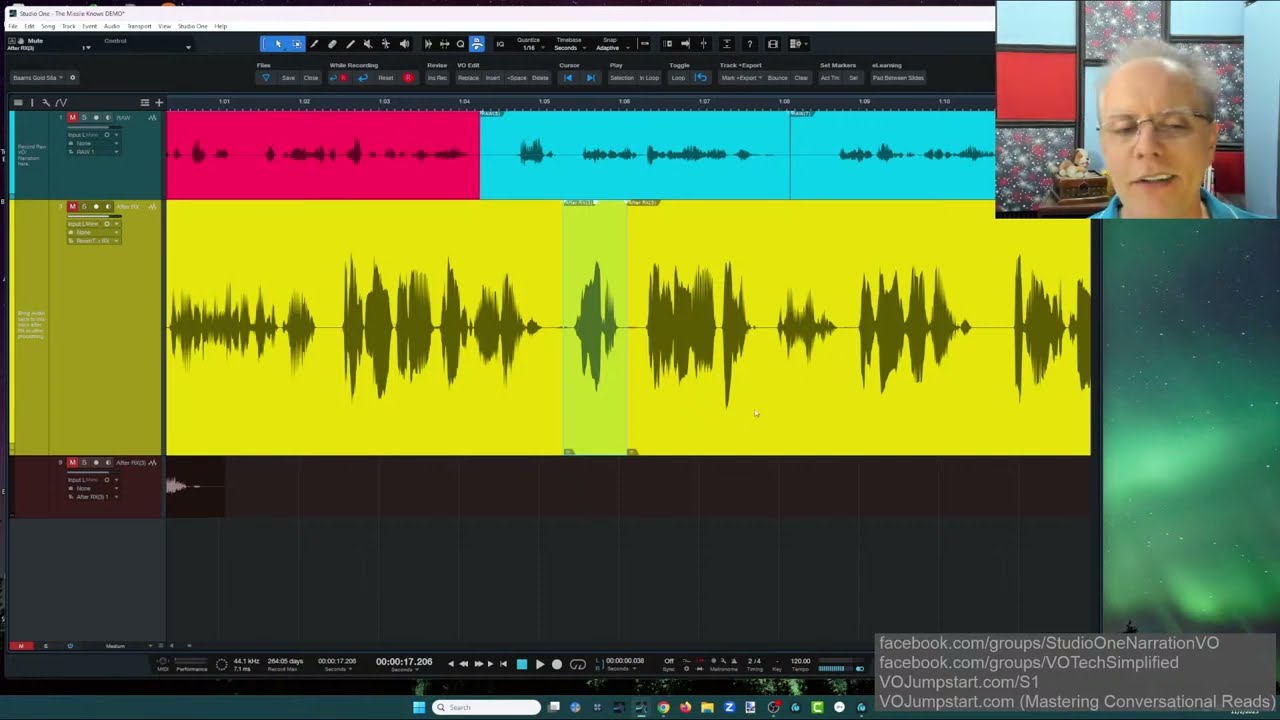The width and height of the screenshot is (1280, 720).
Task: Click the Close button under Files
Action: click(x=311, y=78)
